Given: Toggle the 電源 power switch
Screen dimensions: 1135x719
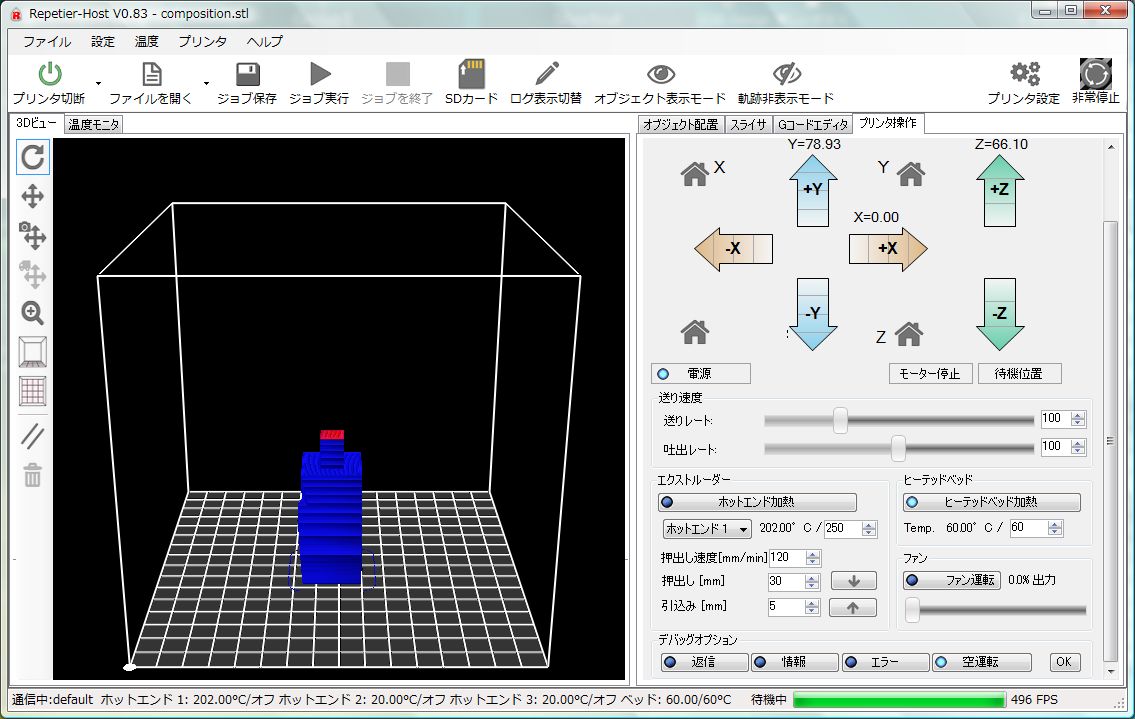Looking at the screenshot, I should [x=701, y=374].
